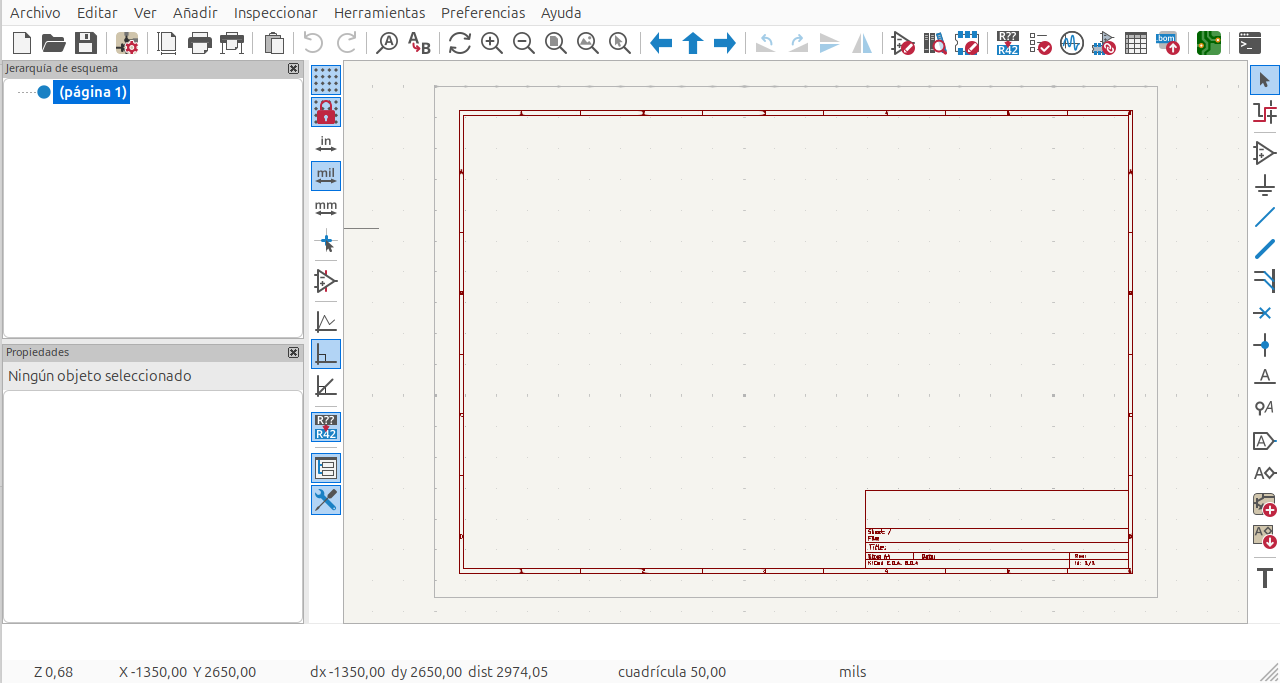Save the schematic using the floppy icon
Viewport: 1280px width, 683px height.
[x=86, y=43]
